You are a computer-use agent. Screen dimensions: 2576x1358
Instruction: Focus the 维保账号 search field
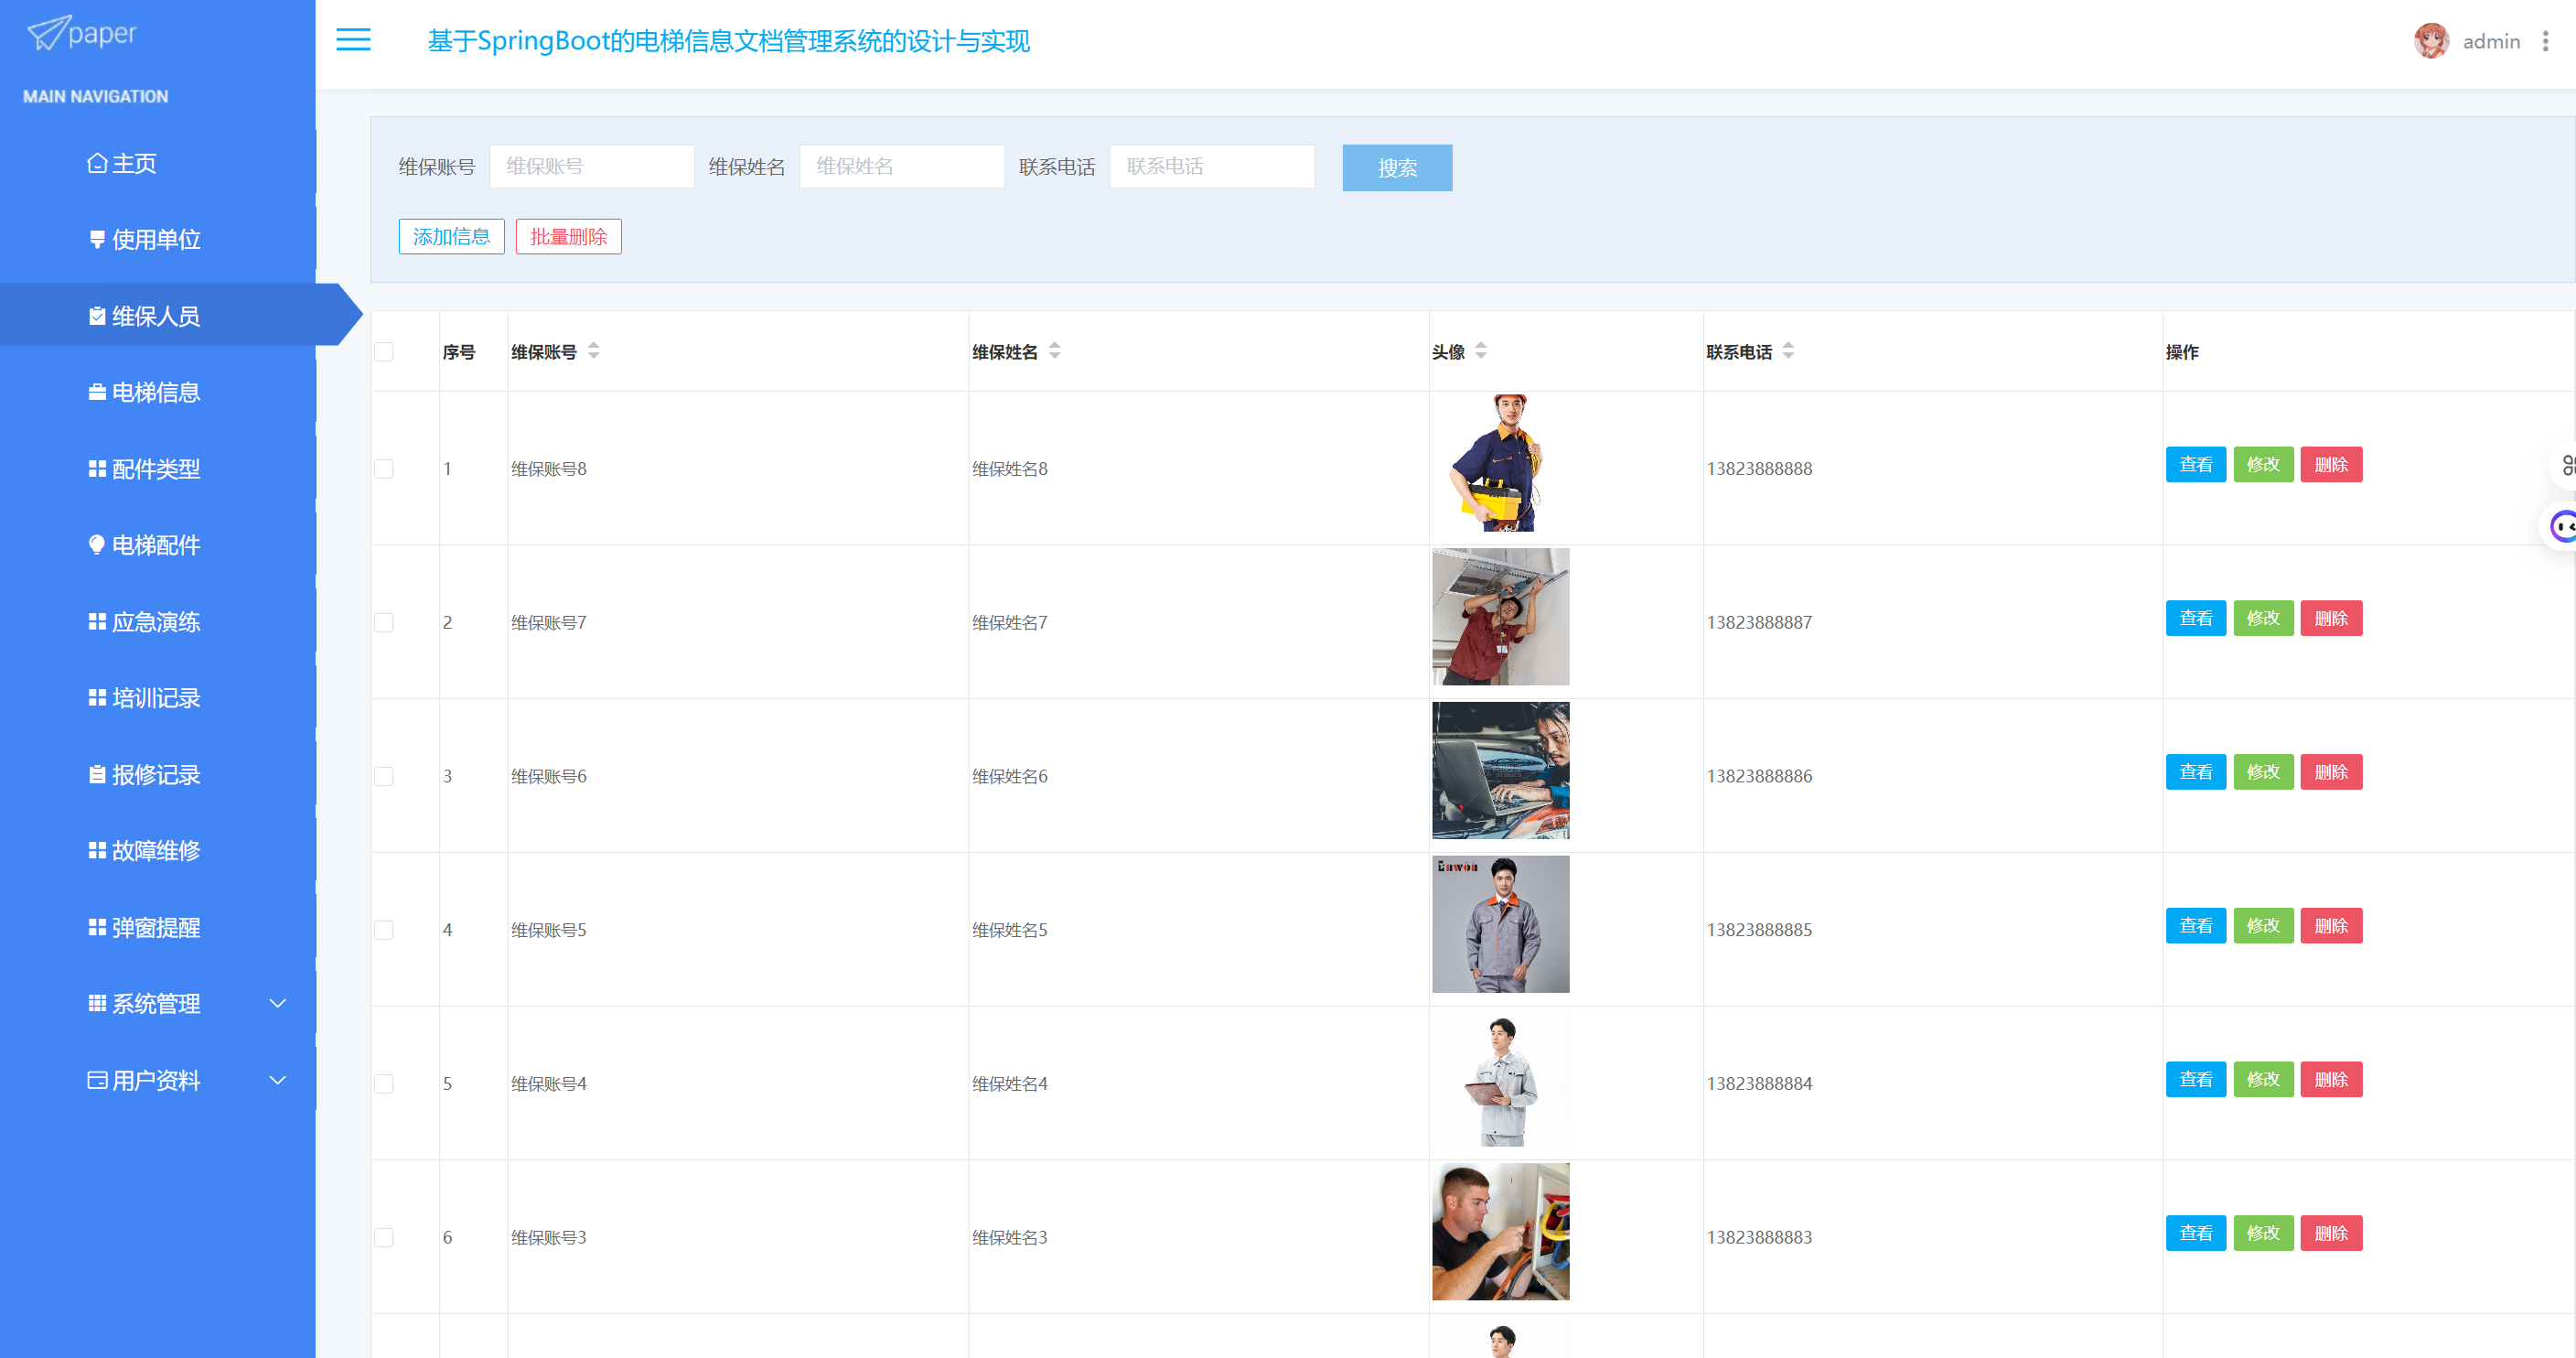coord(591,167)
